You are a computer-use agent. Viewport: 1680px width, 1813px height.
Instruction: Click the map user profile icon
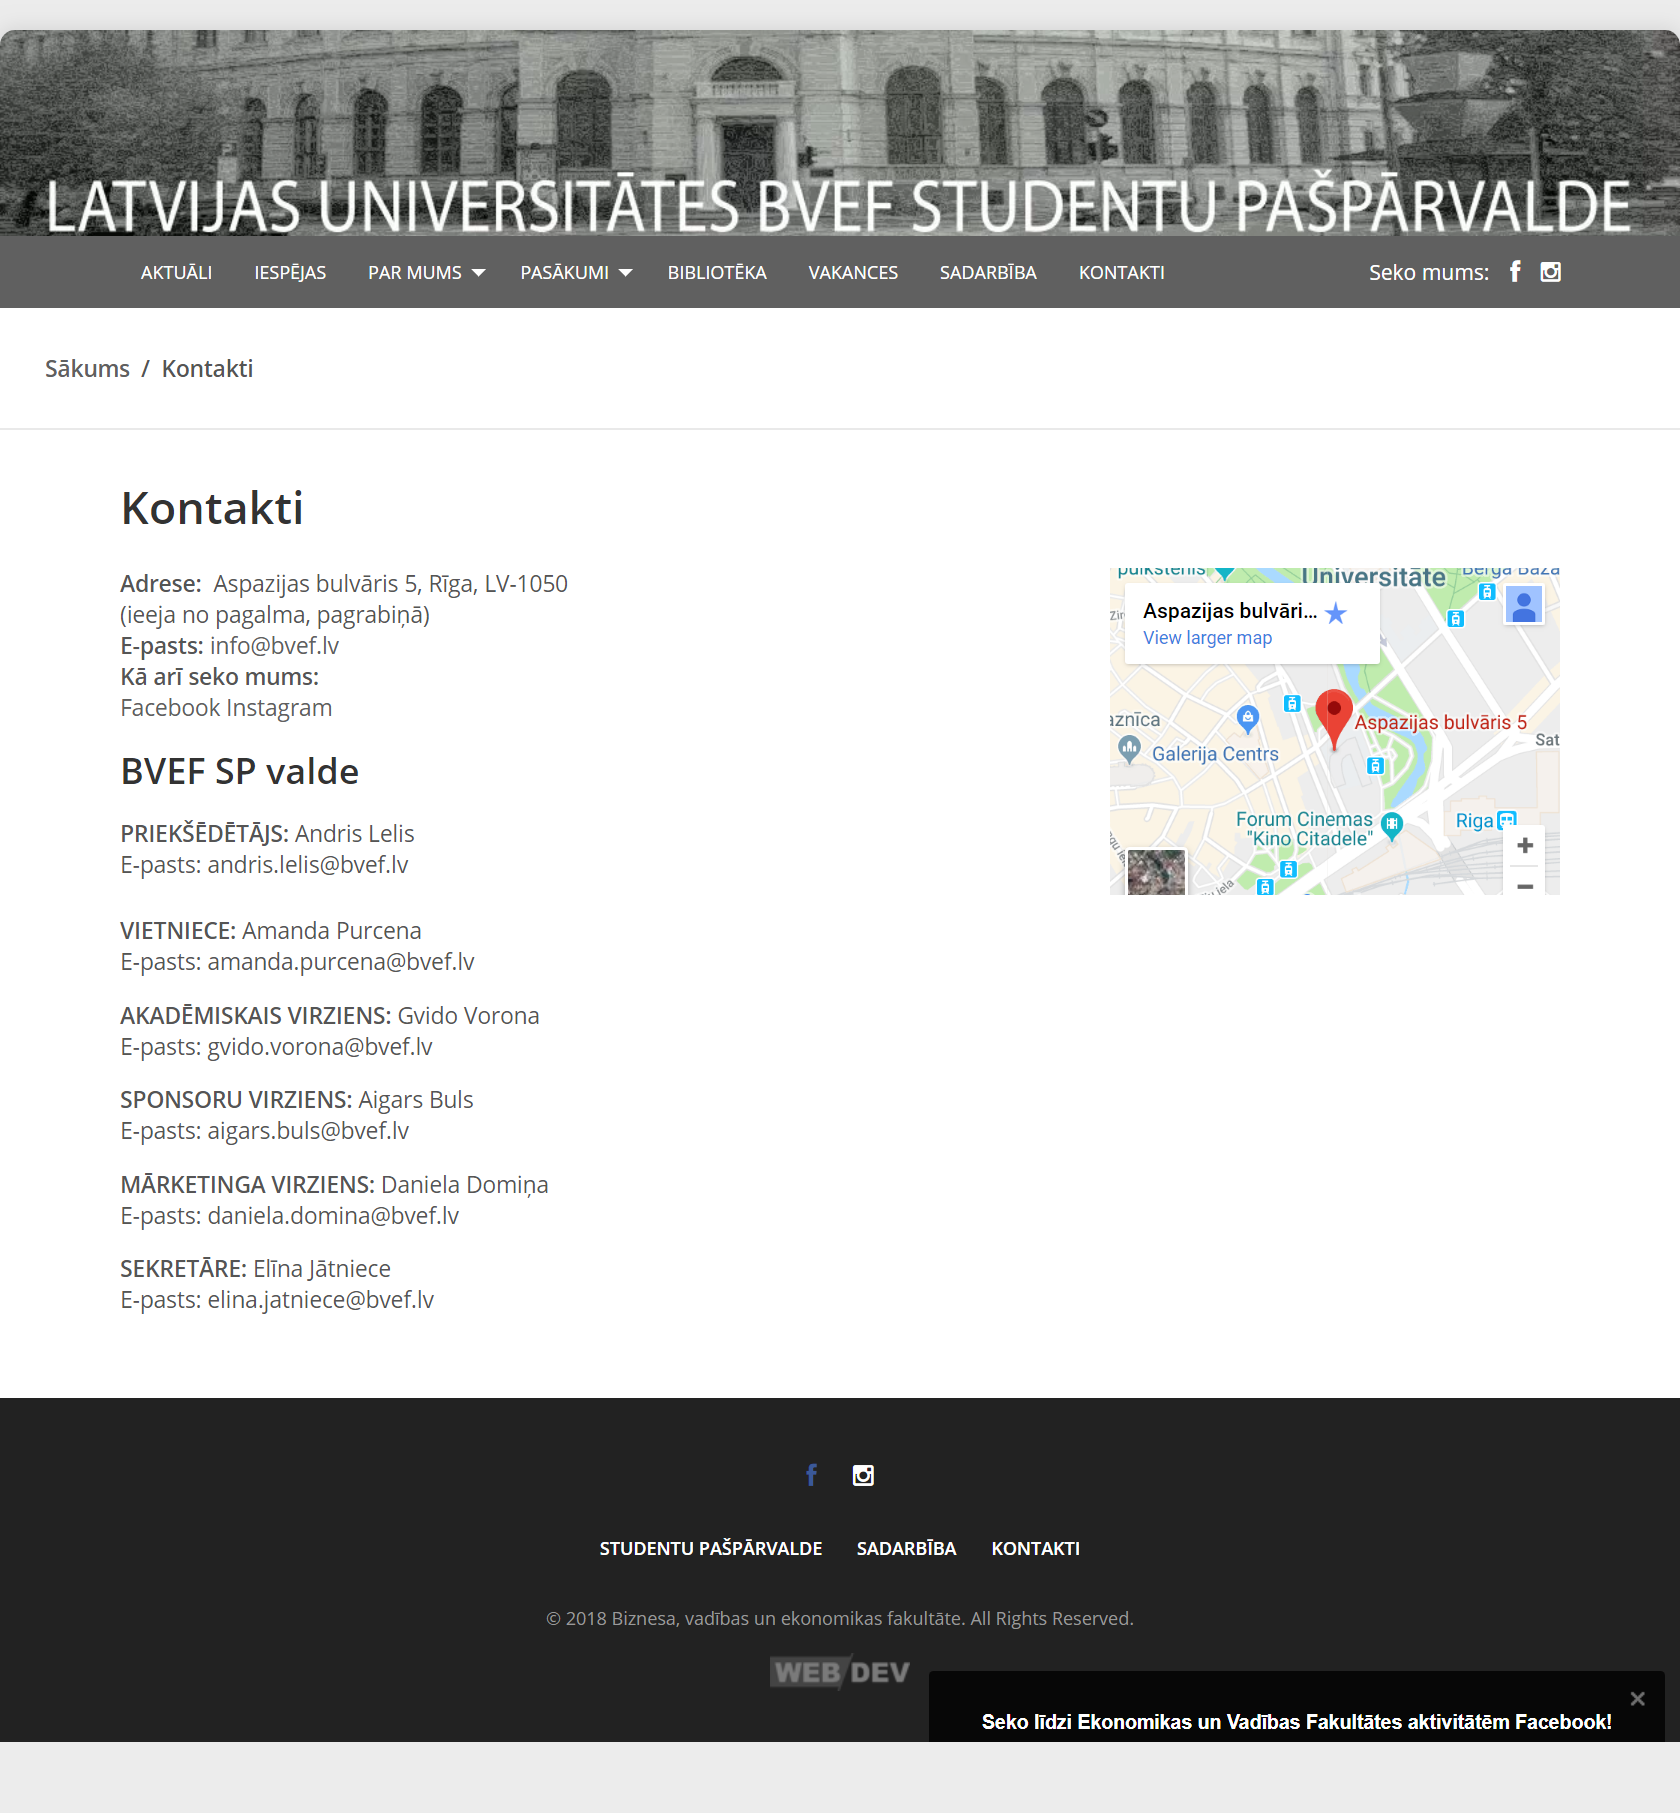click(1524, 606)
